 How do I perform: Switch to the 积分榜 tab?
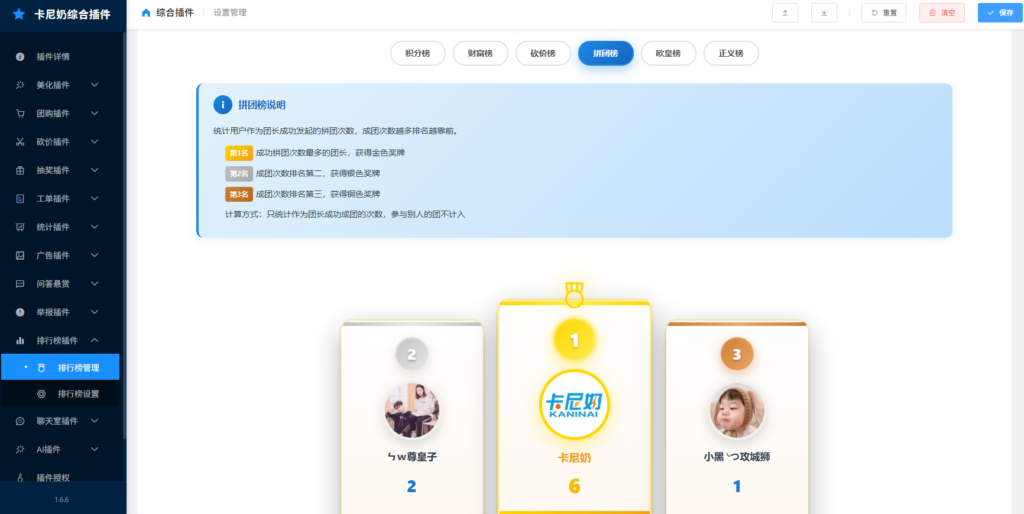[418, 54]
